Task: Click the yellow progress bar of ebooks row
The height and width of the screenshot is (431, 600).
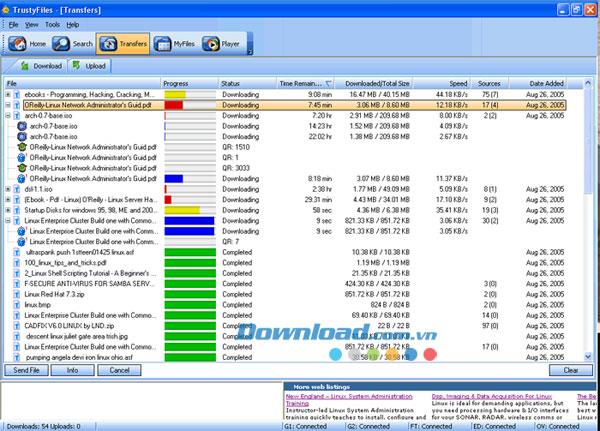Action: tap(175, 95)
